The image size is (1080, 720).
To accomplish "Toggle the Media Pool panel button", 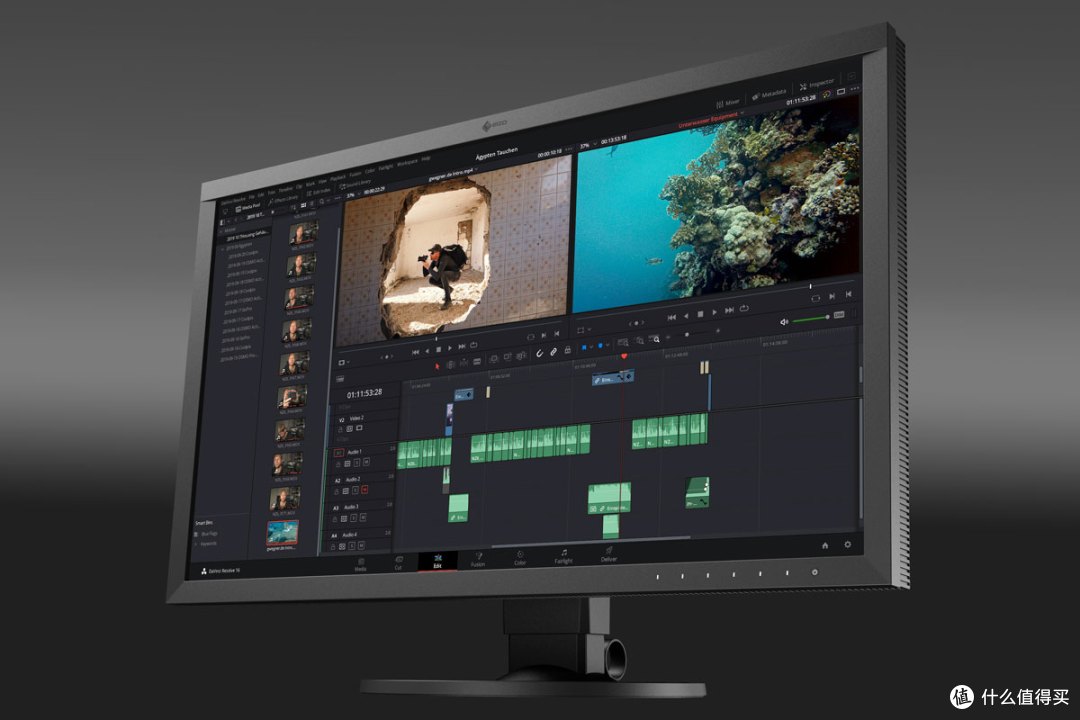I will tap(248, 207).
